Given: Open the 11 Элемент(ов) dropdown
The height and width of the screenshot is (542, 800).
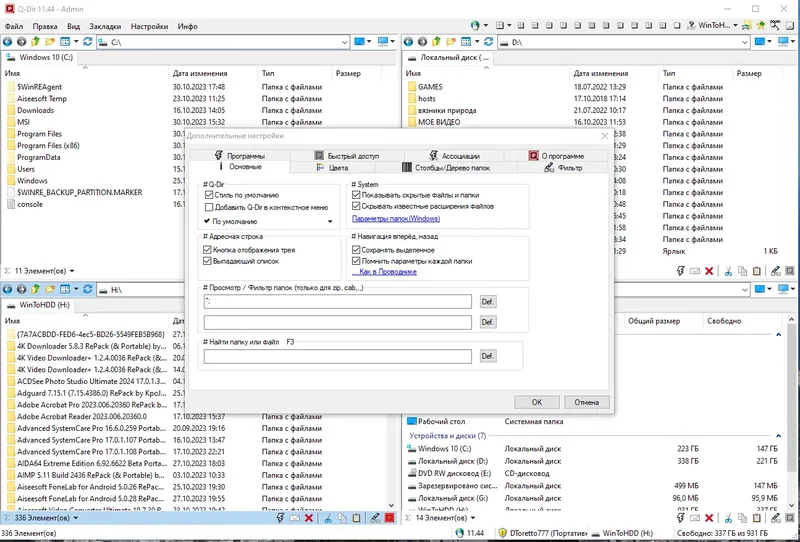Looking at the screenshot, I should point(72,271).
